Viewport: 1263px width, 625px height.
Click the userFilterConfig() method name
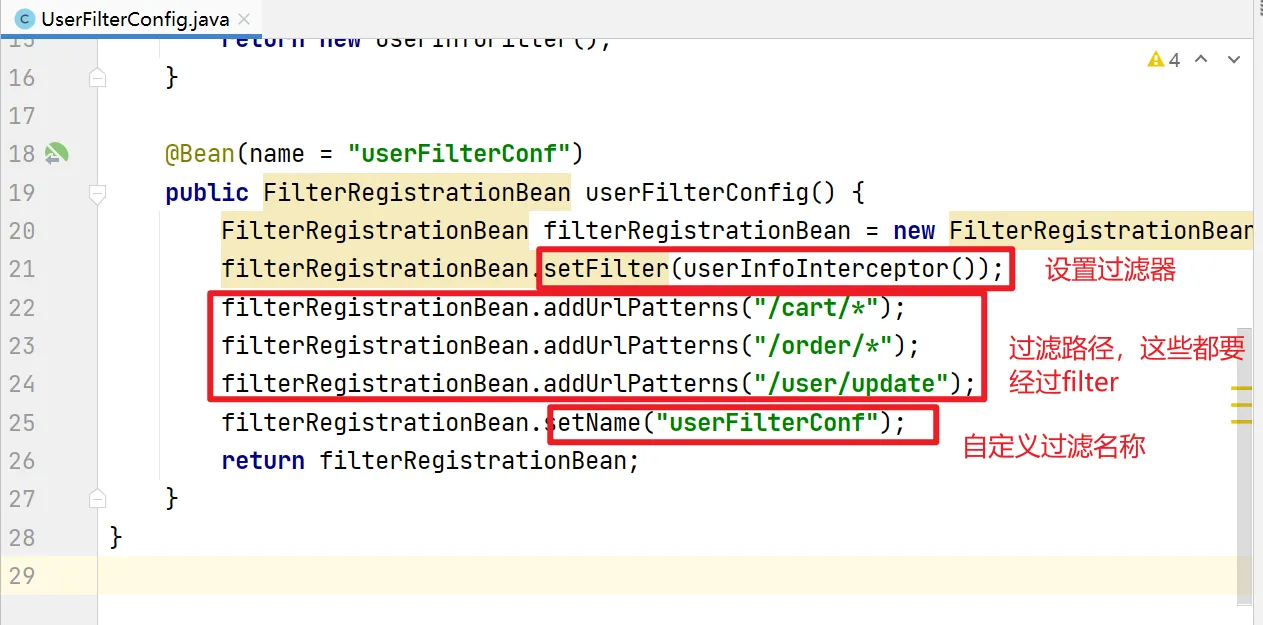tap(712, 192)
